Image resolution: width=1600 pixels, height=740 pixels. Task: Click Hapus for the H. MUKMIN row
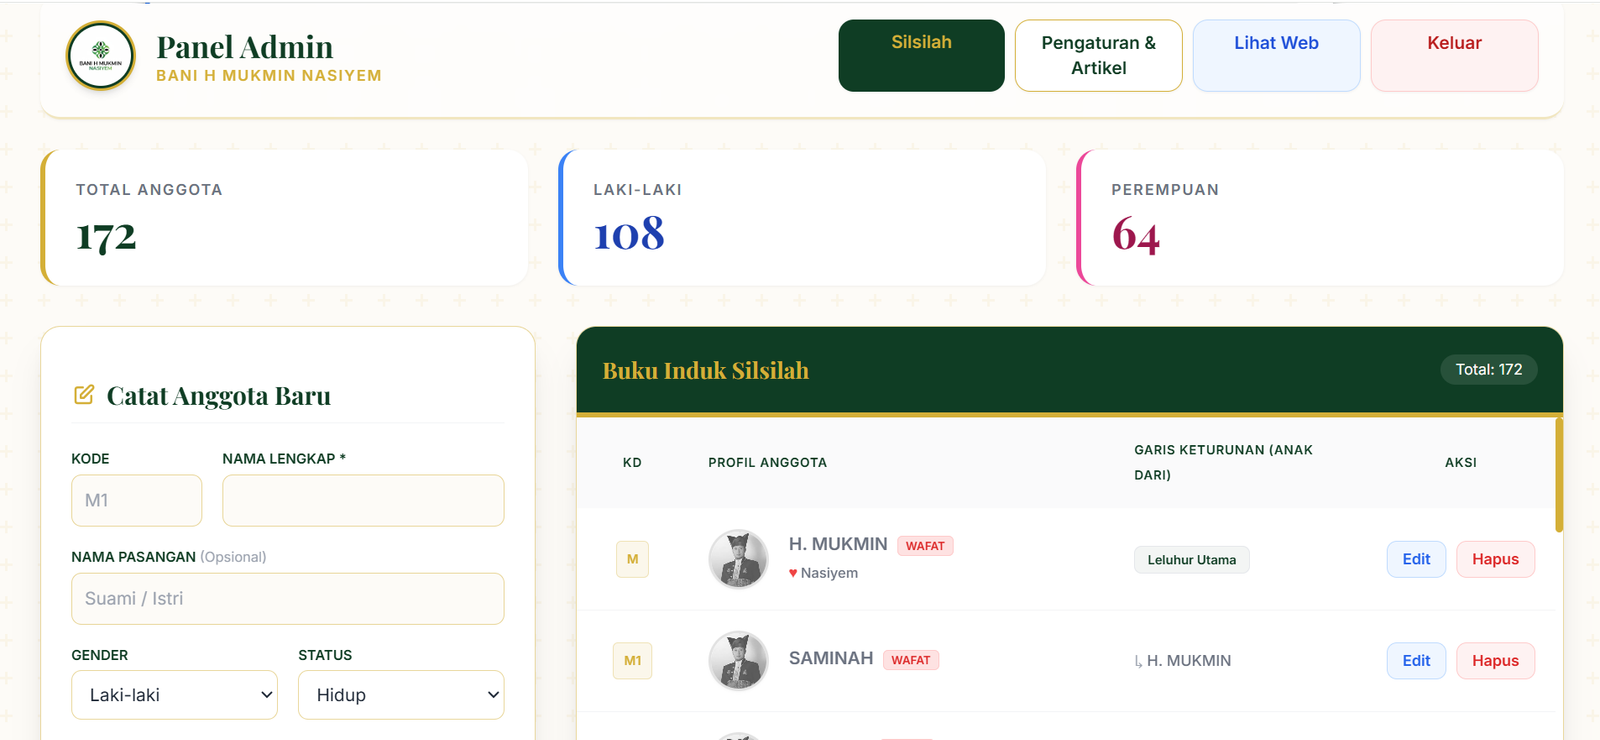(1495, 559)
